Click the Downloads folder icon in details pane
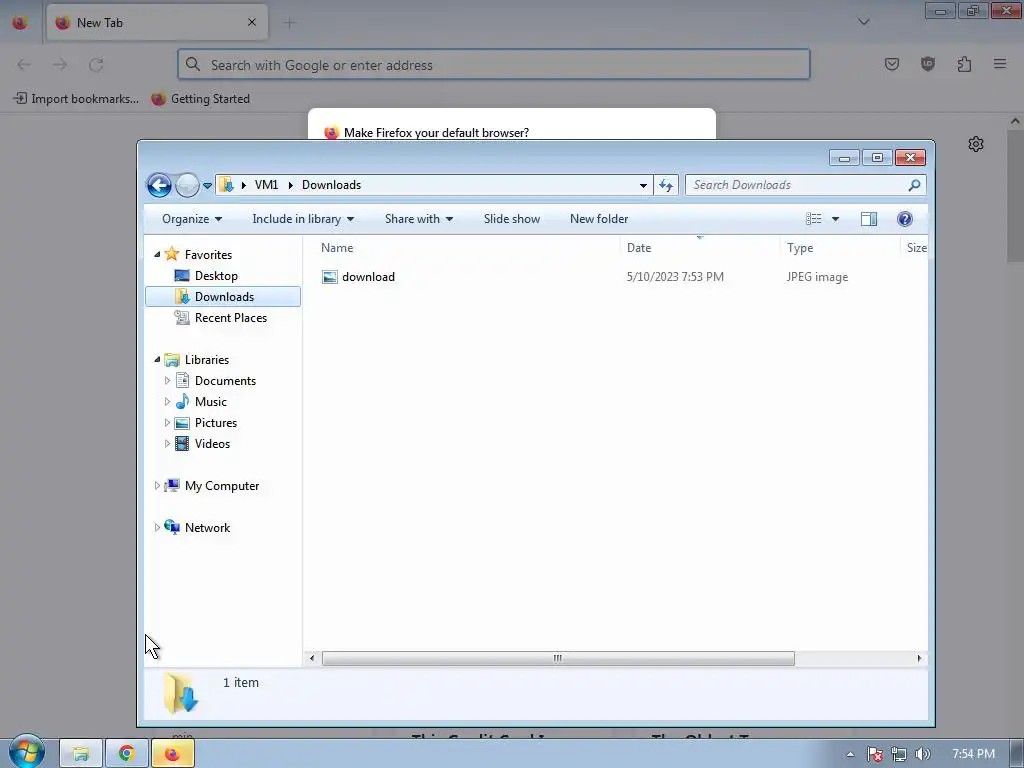 [x=180, y=693]
